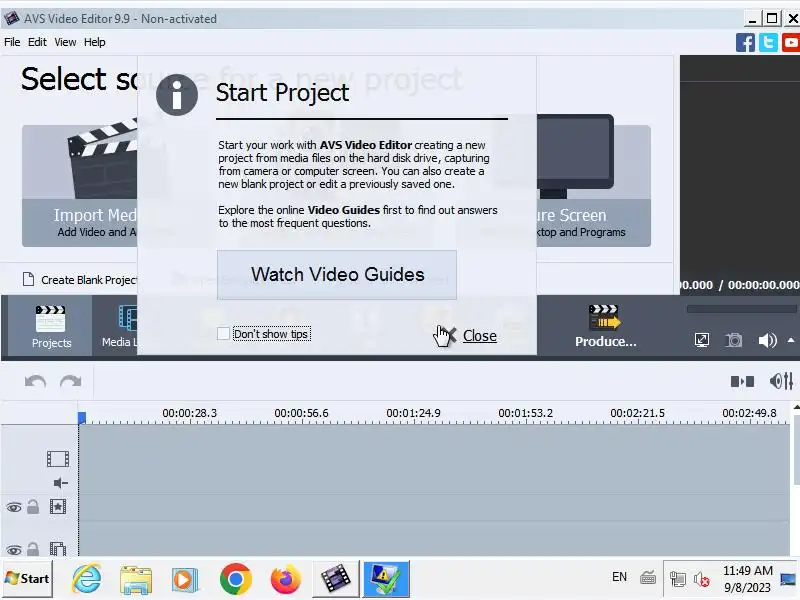Image resolution: width=800 pixels, height=600 pixels.
Task: Open the View menu
Action: 65,42
